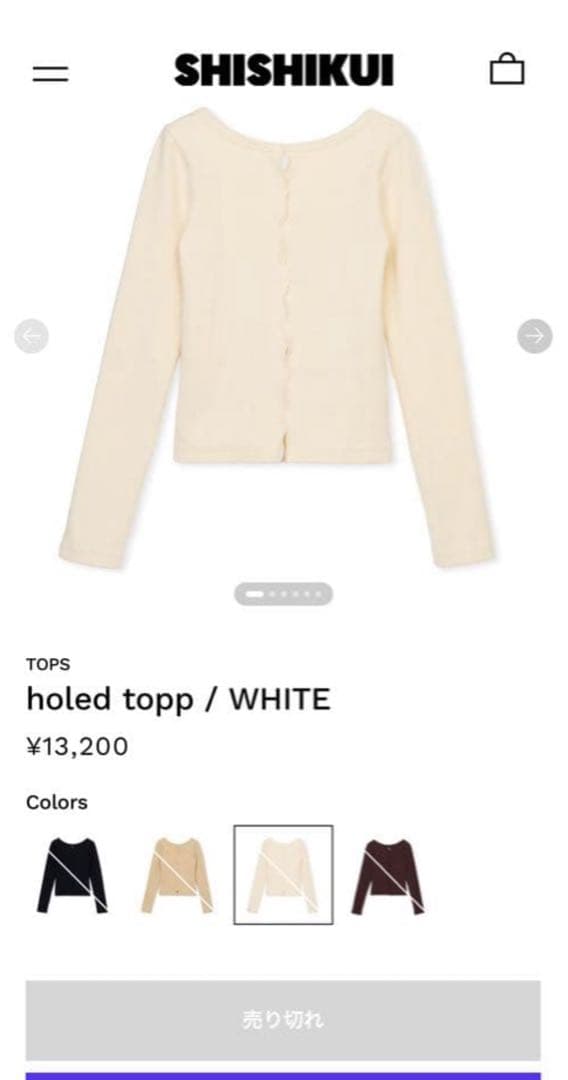Click the ¥13,200 price text
The image size is (568, 1080).
(77, 747)
